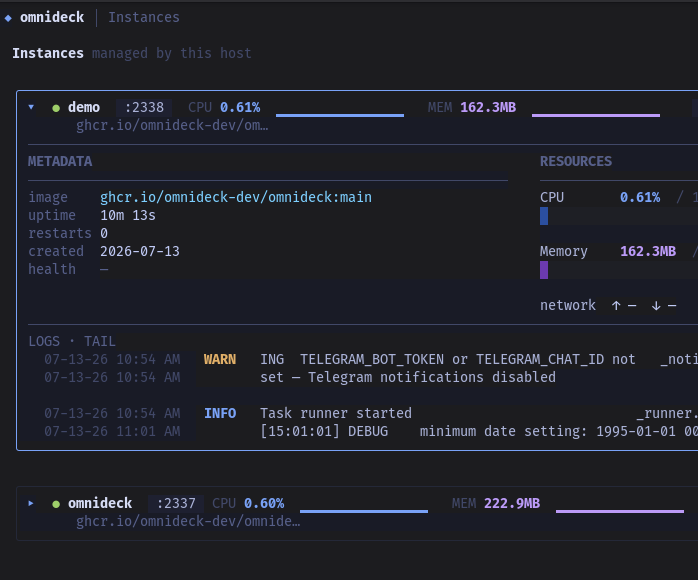Image resolution: width=698 pixels, height=580 pixels.
Task: Click demo header memory usage bar
Action: pyautogui.click(x=596, y=115)
